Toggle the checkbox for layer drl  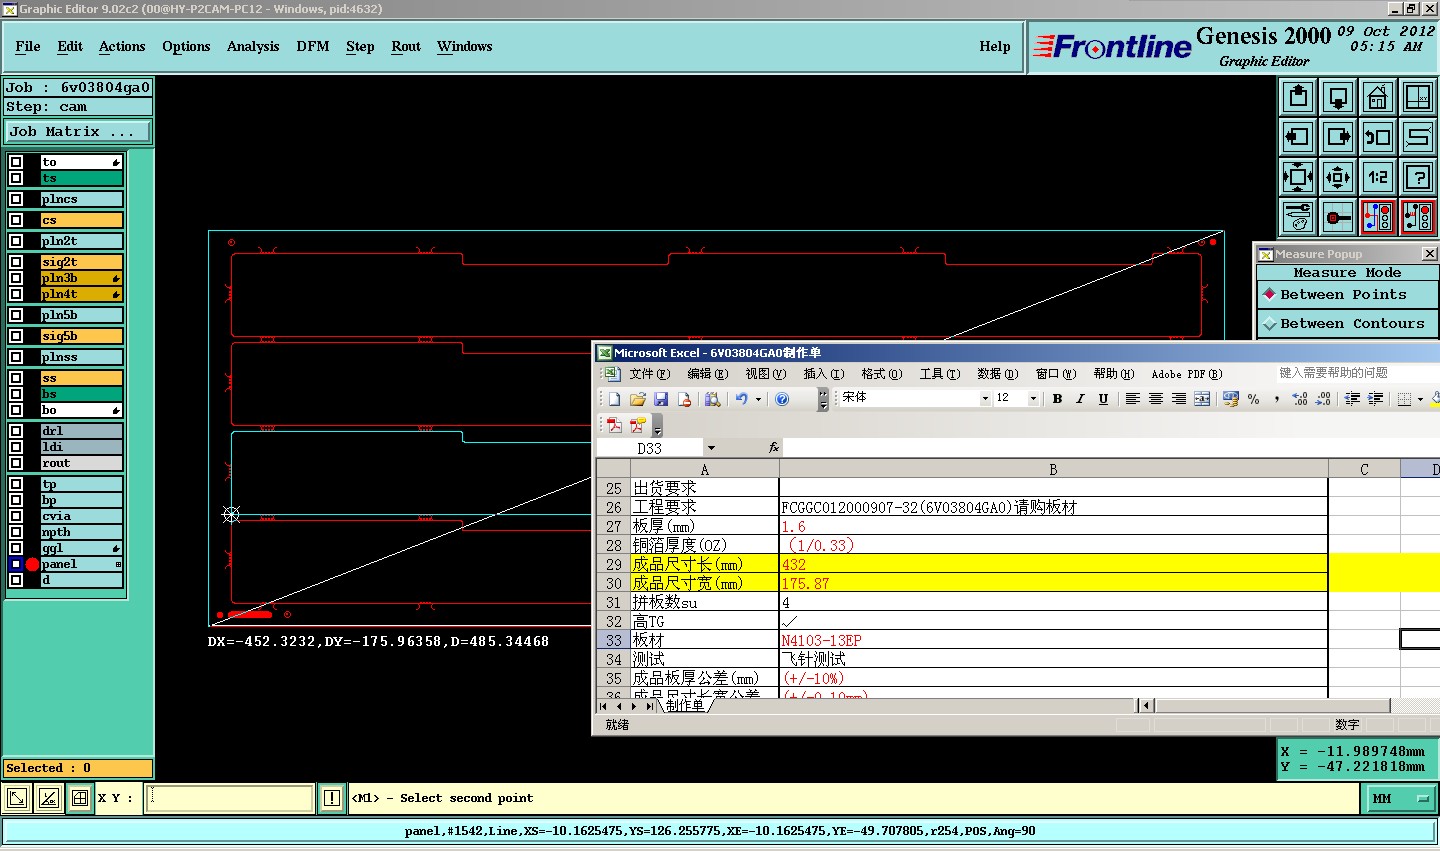16,431
